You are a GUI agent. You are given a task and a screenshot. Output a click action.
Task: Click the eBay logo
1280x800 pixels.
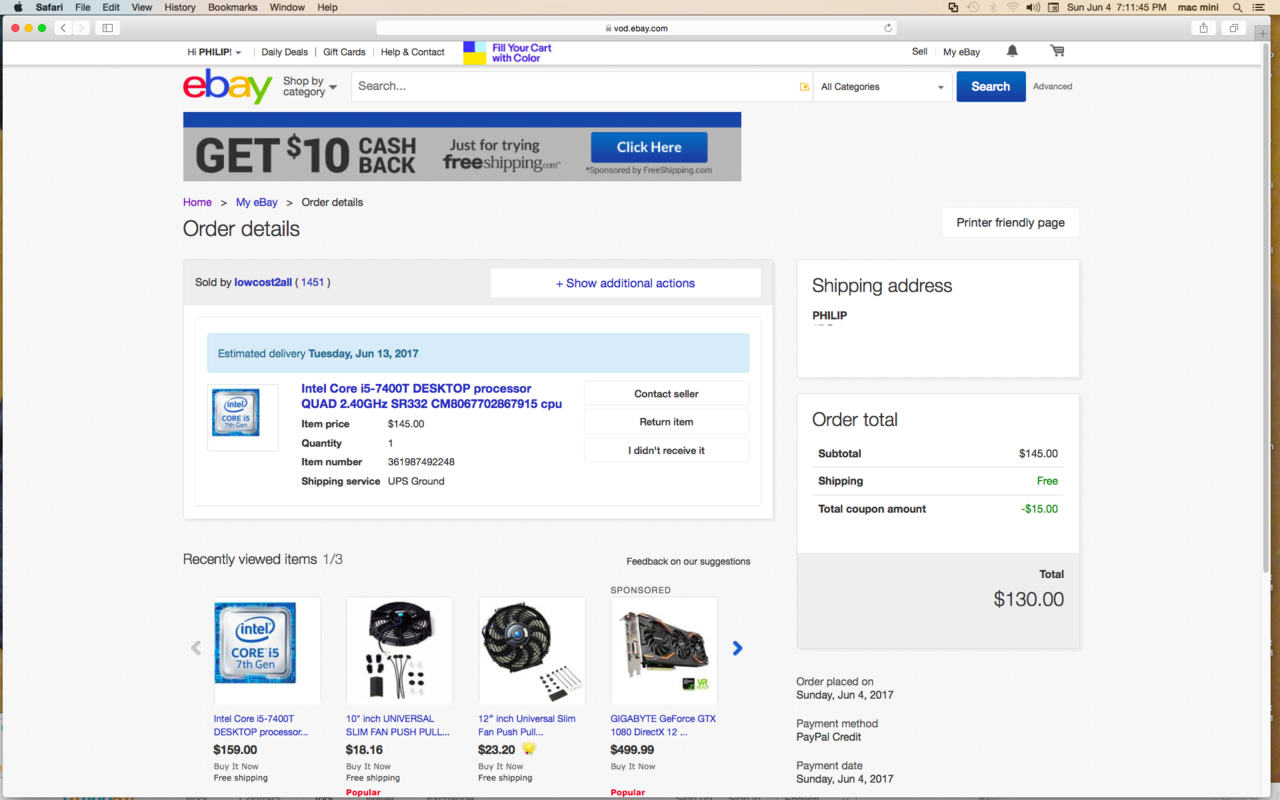pyautogui.click(x=227, y=87)
